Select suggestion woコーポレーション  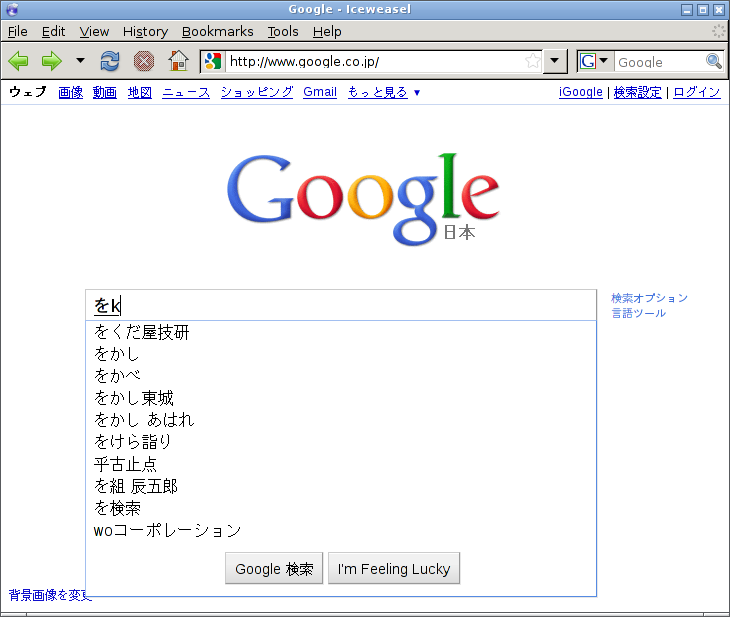click(x=341, y=530)
